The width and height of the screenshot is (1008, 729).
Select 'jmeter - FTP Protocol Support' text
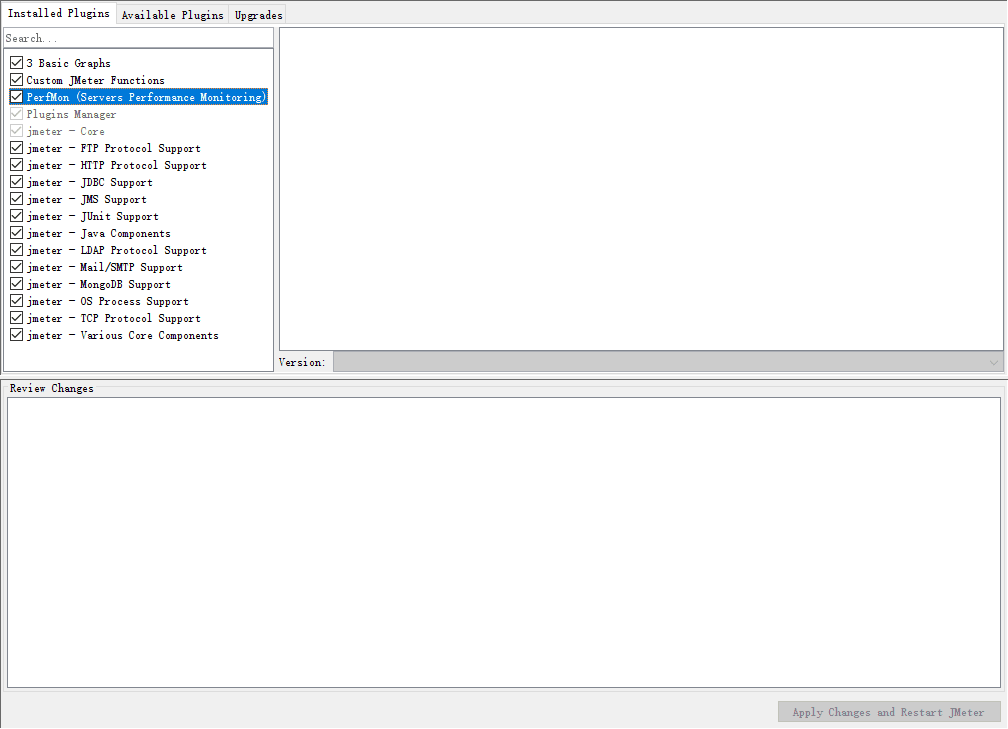tap(113, 148)
